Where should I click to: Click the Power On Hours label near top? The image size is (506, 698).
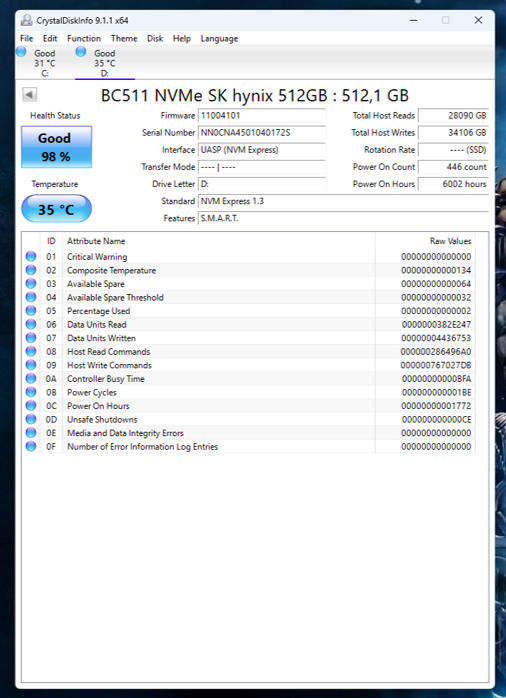point(384,184)
